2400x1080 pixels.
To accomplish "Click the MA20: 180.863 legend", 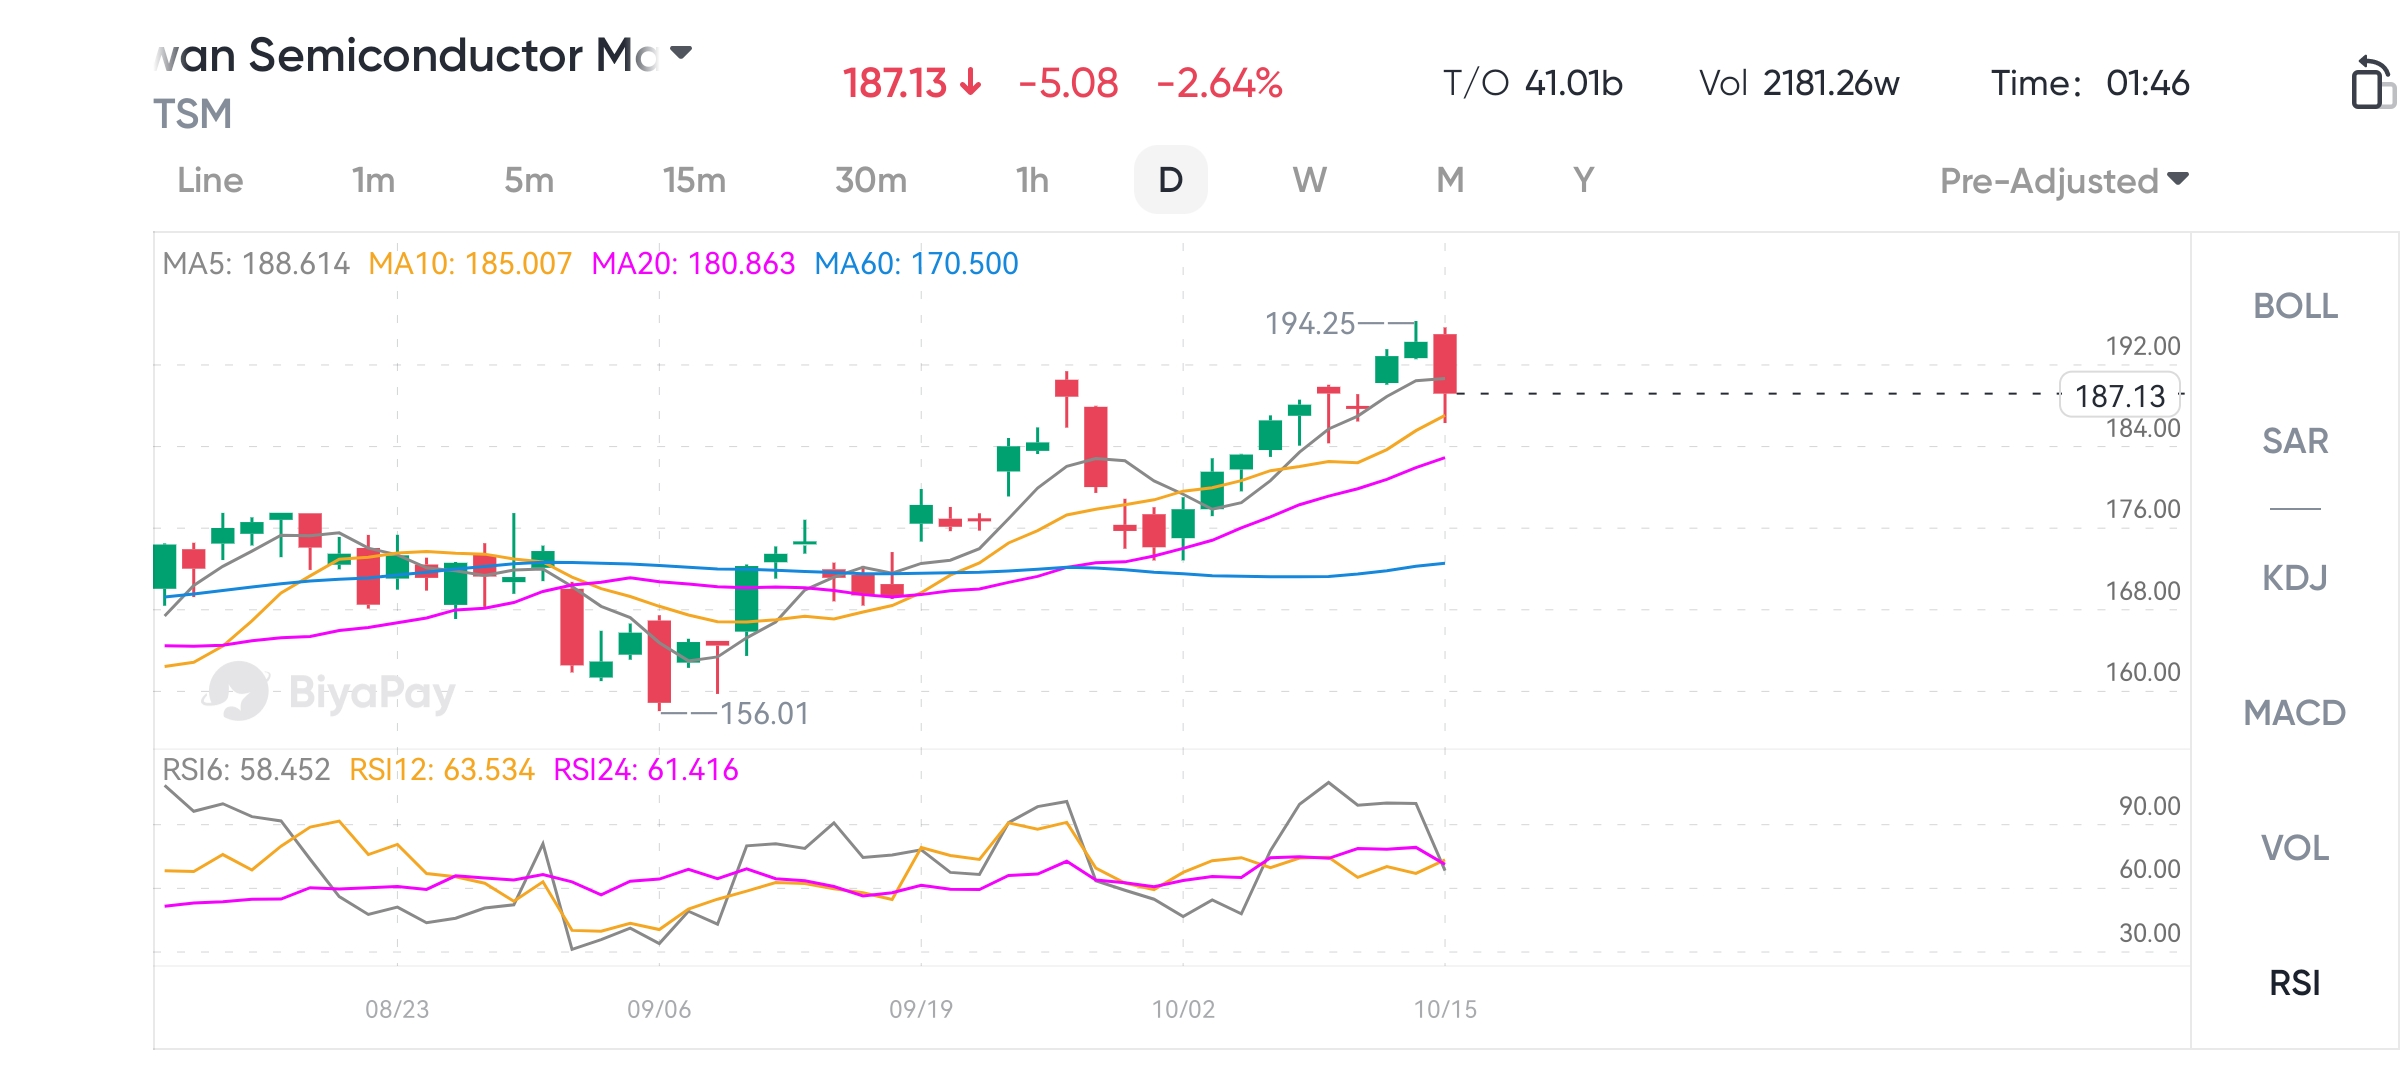I will 693,264.
